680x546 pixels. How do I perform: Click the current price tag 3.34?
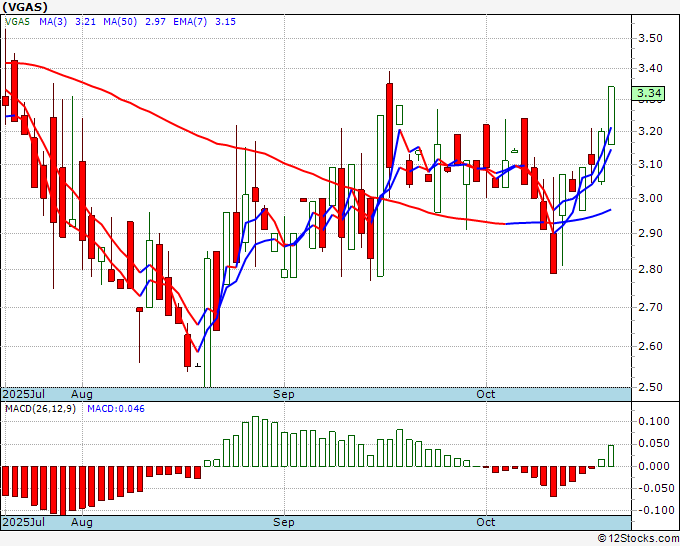point(648,93)
